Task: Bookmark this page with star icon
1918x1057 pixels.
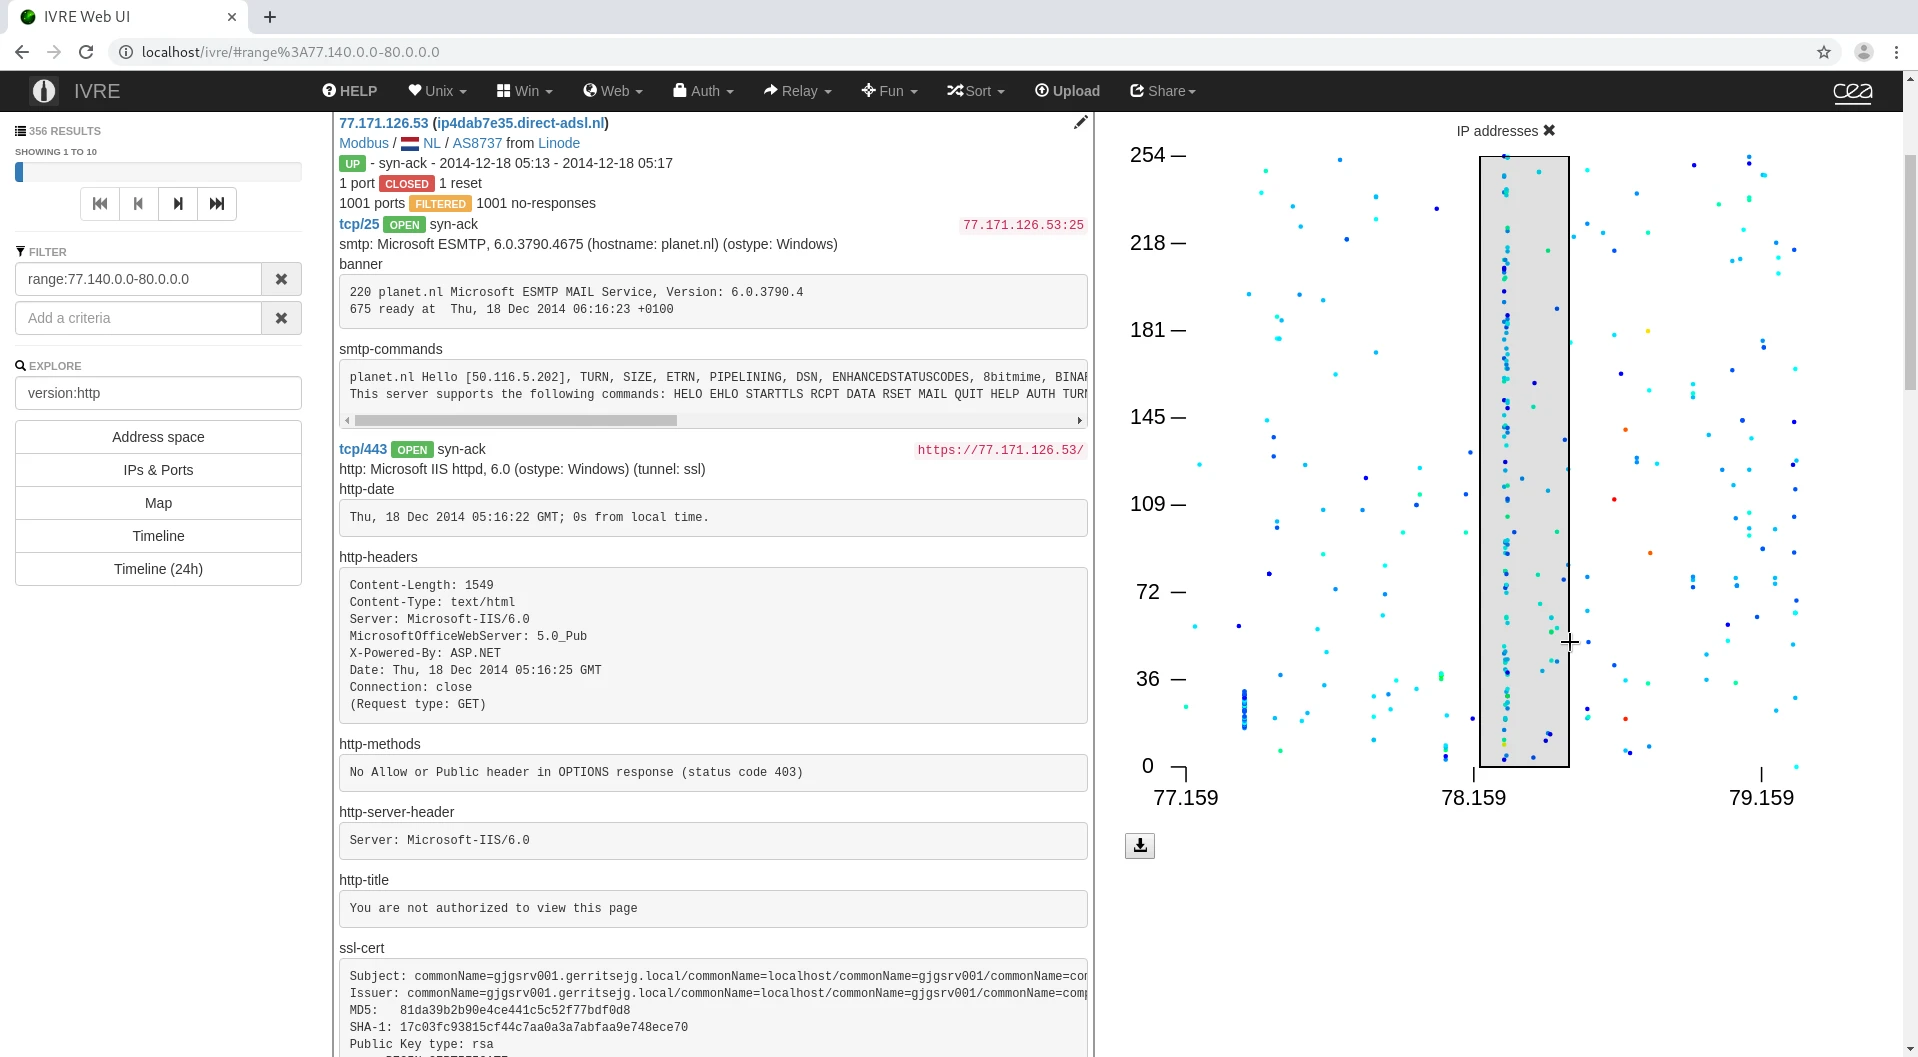Action: [1824, 52]
